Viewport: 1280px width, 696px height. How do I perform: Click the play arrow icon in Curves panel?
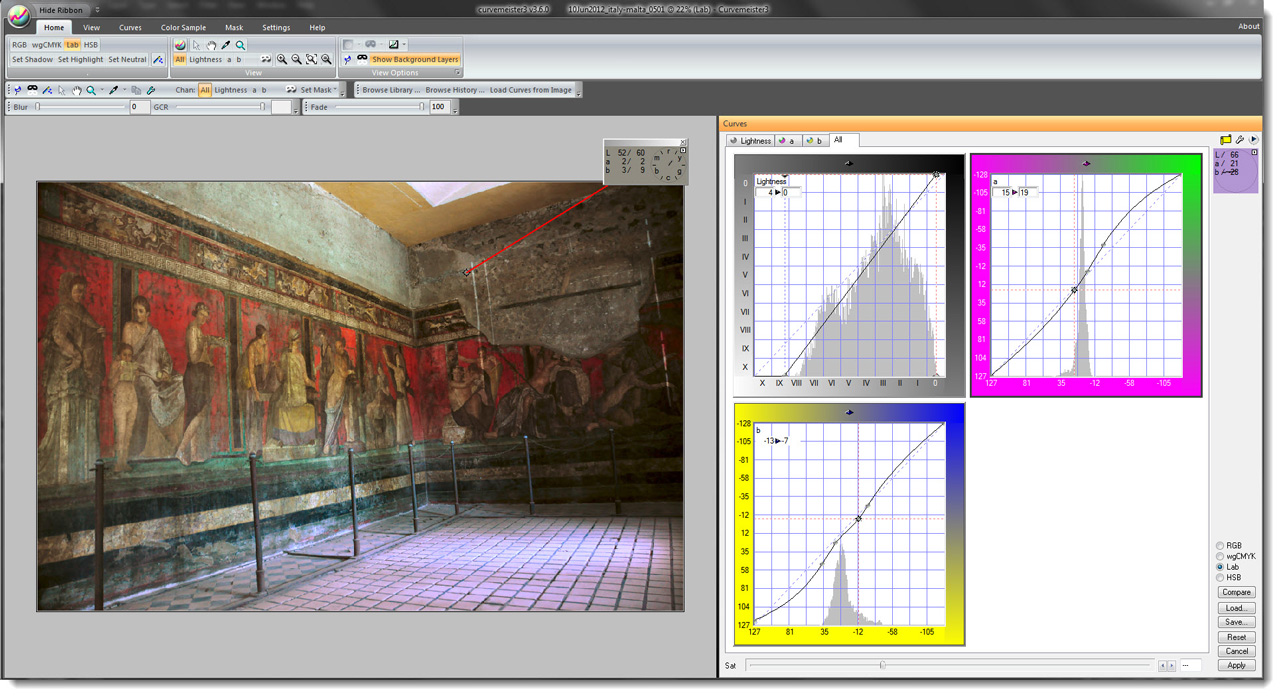pos(1254,139)
